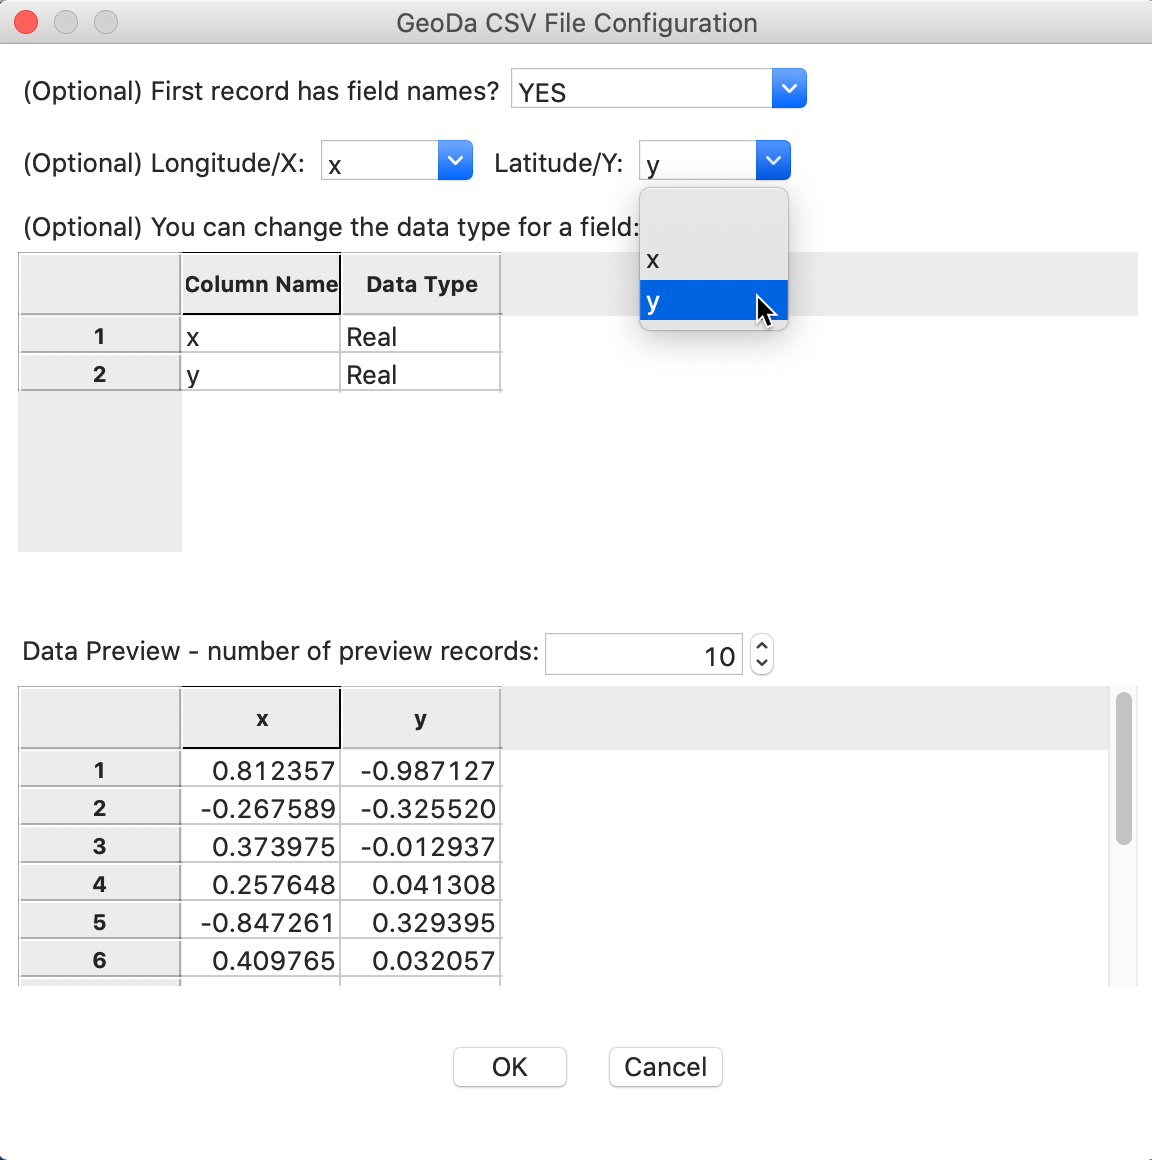This screenshot has width=1152, height=1160.
Task: Cancel the CSV file configuration
Action: pos(665,1067)
